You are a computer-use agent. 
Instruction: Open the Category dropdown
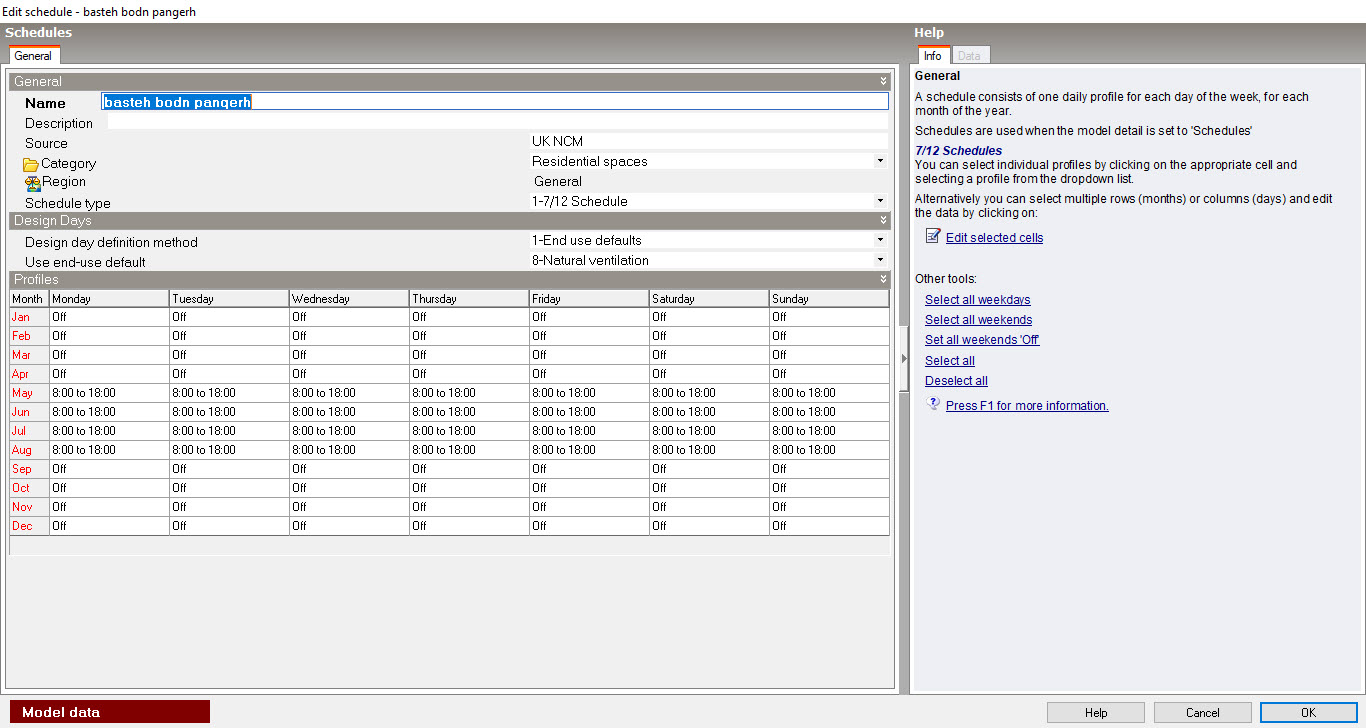[x=880, y=161]
